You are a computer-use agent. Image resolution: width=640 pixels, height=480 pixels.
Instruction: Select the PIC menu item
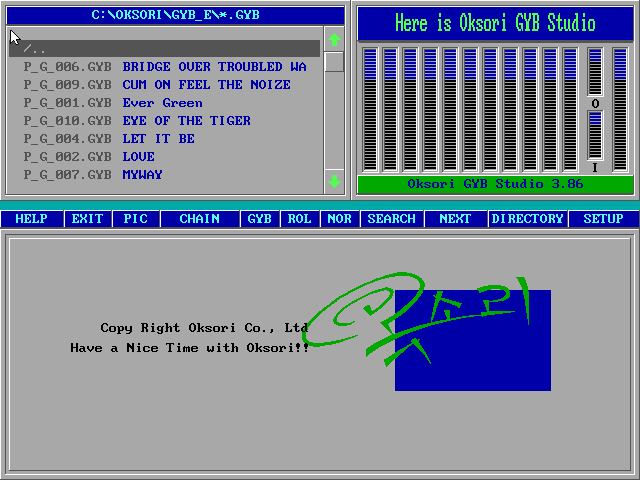pos(136,219)
